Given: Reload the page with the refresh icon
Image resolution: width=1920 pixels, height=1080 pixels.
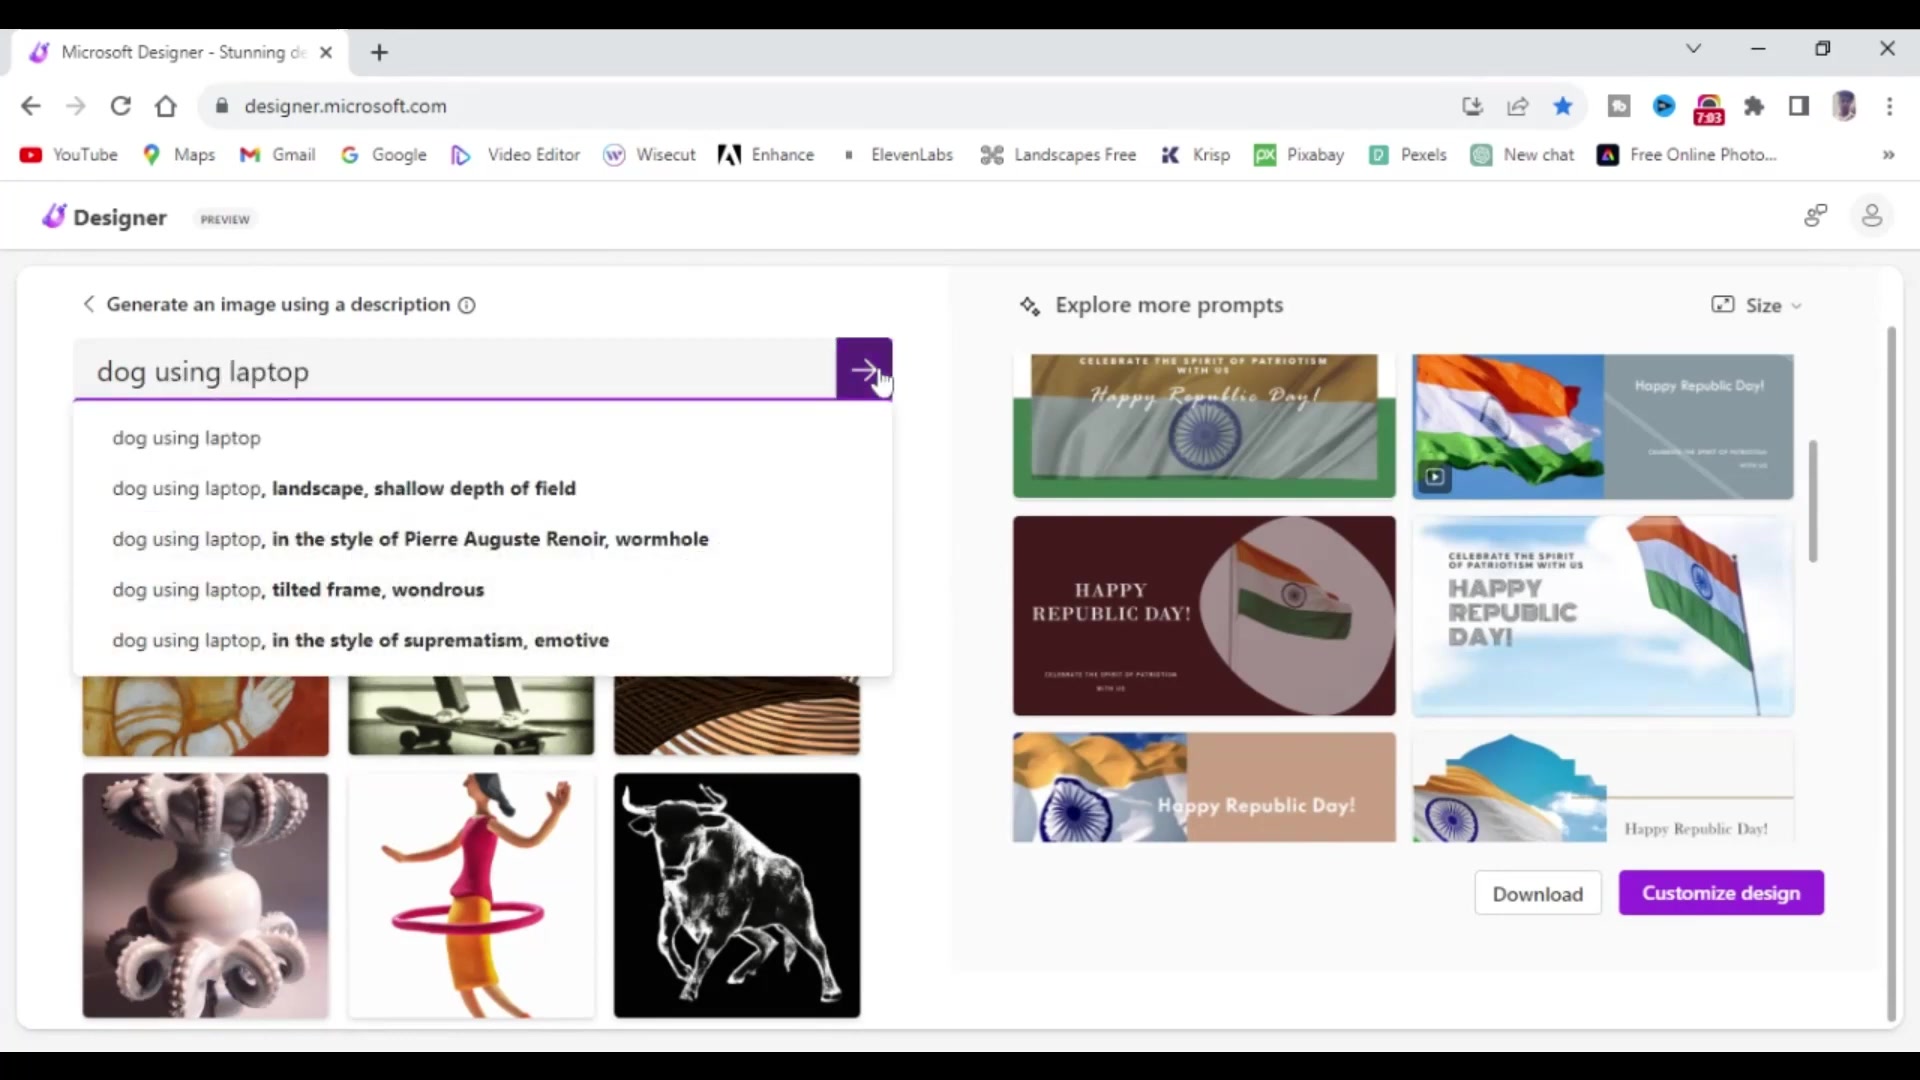Looking at the screenshot, I should pos(121,106).
